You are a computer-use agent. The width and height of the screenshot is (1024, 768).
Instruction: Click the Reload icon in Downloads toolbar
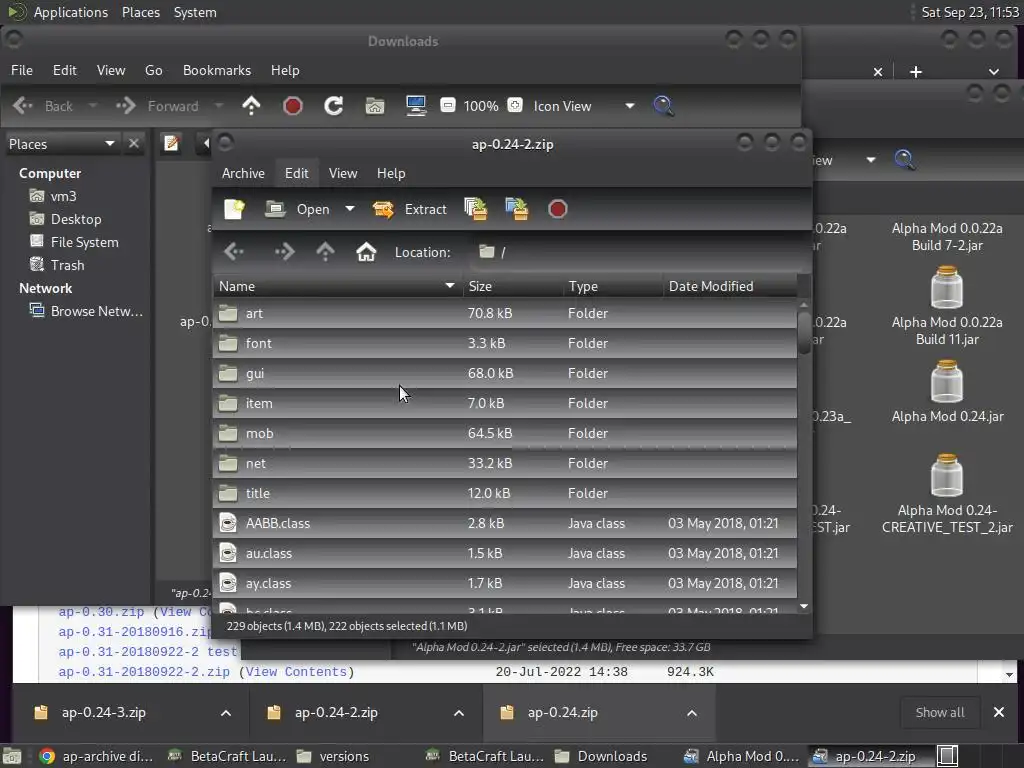(334, 106)
